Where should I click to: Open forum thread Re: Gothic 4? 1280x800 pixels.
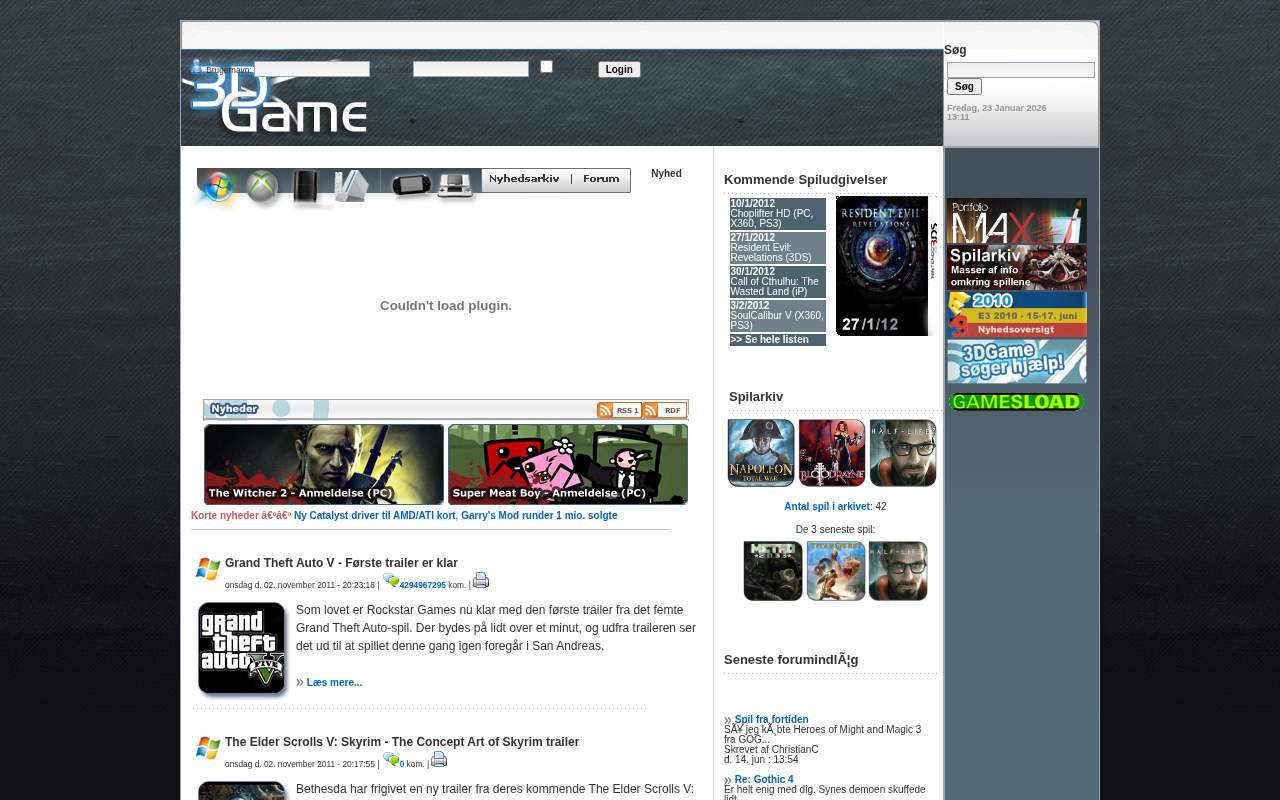point(764,780)
